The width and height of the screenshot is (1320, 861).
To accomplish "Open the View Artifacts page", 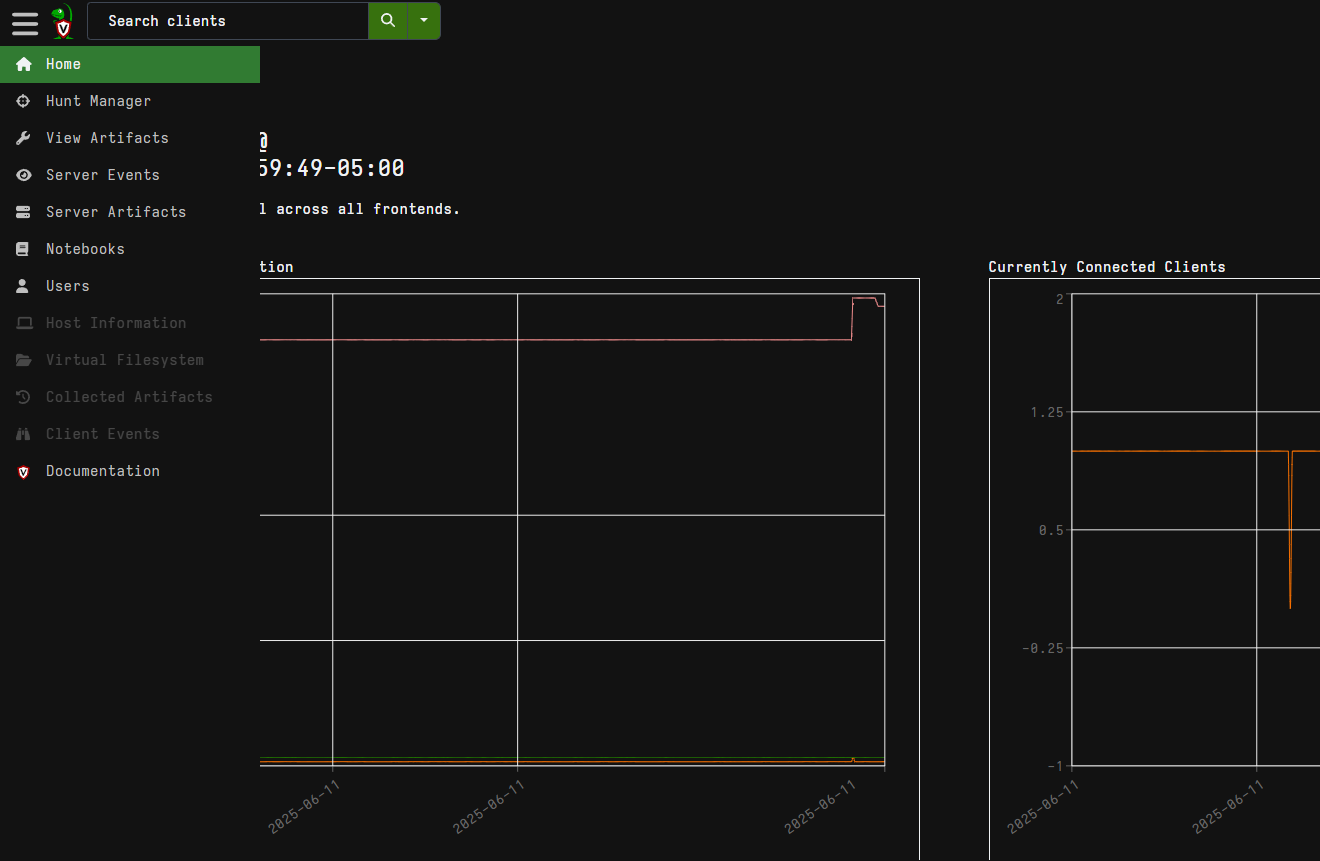I will (x=107, y=138).
